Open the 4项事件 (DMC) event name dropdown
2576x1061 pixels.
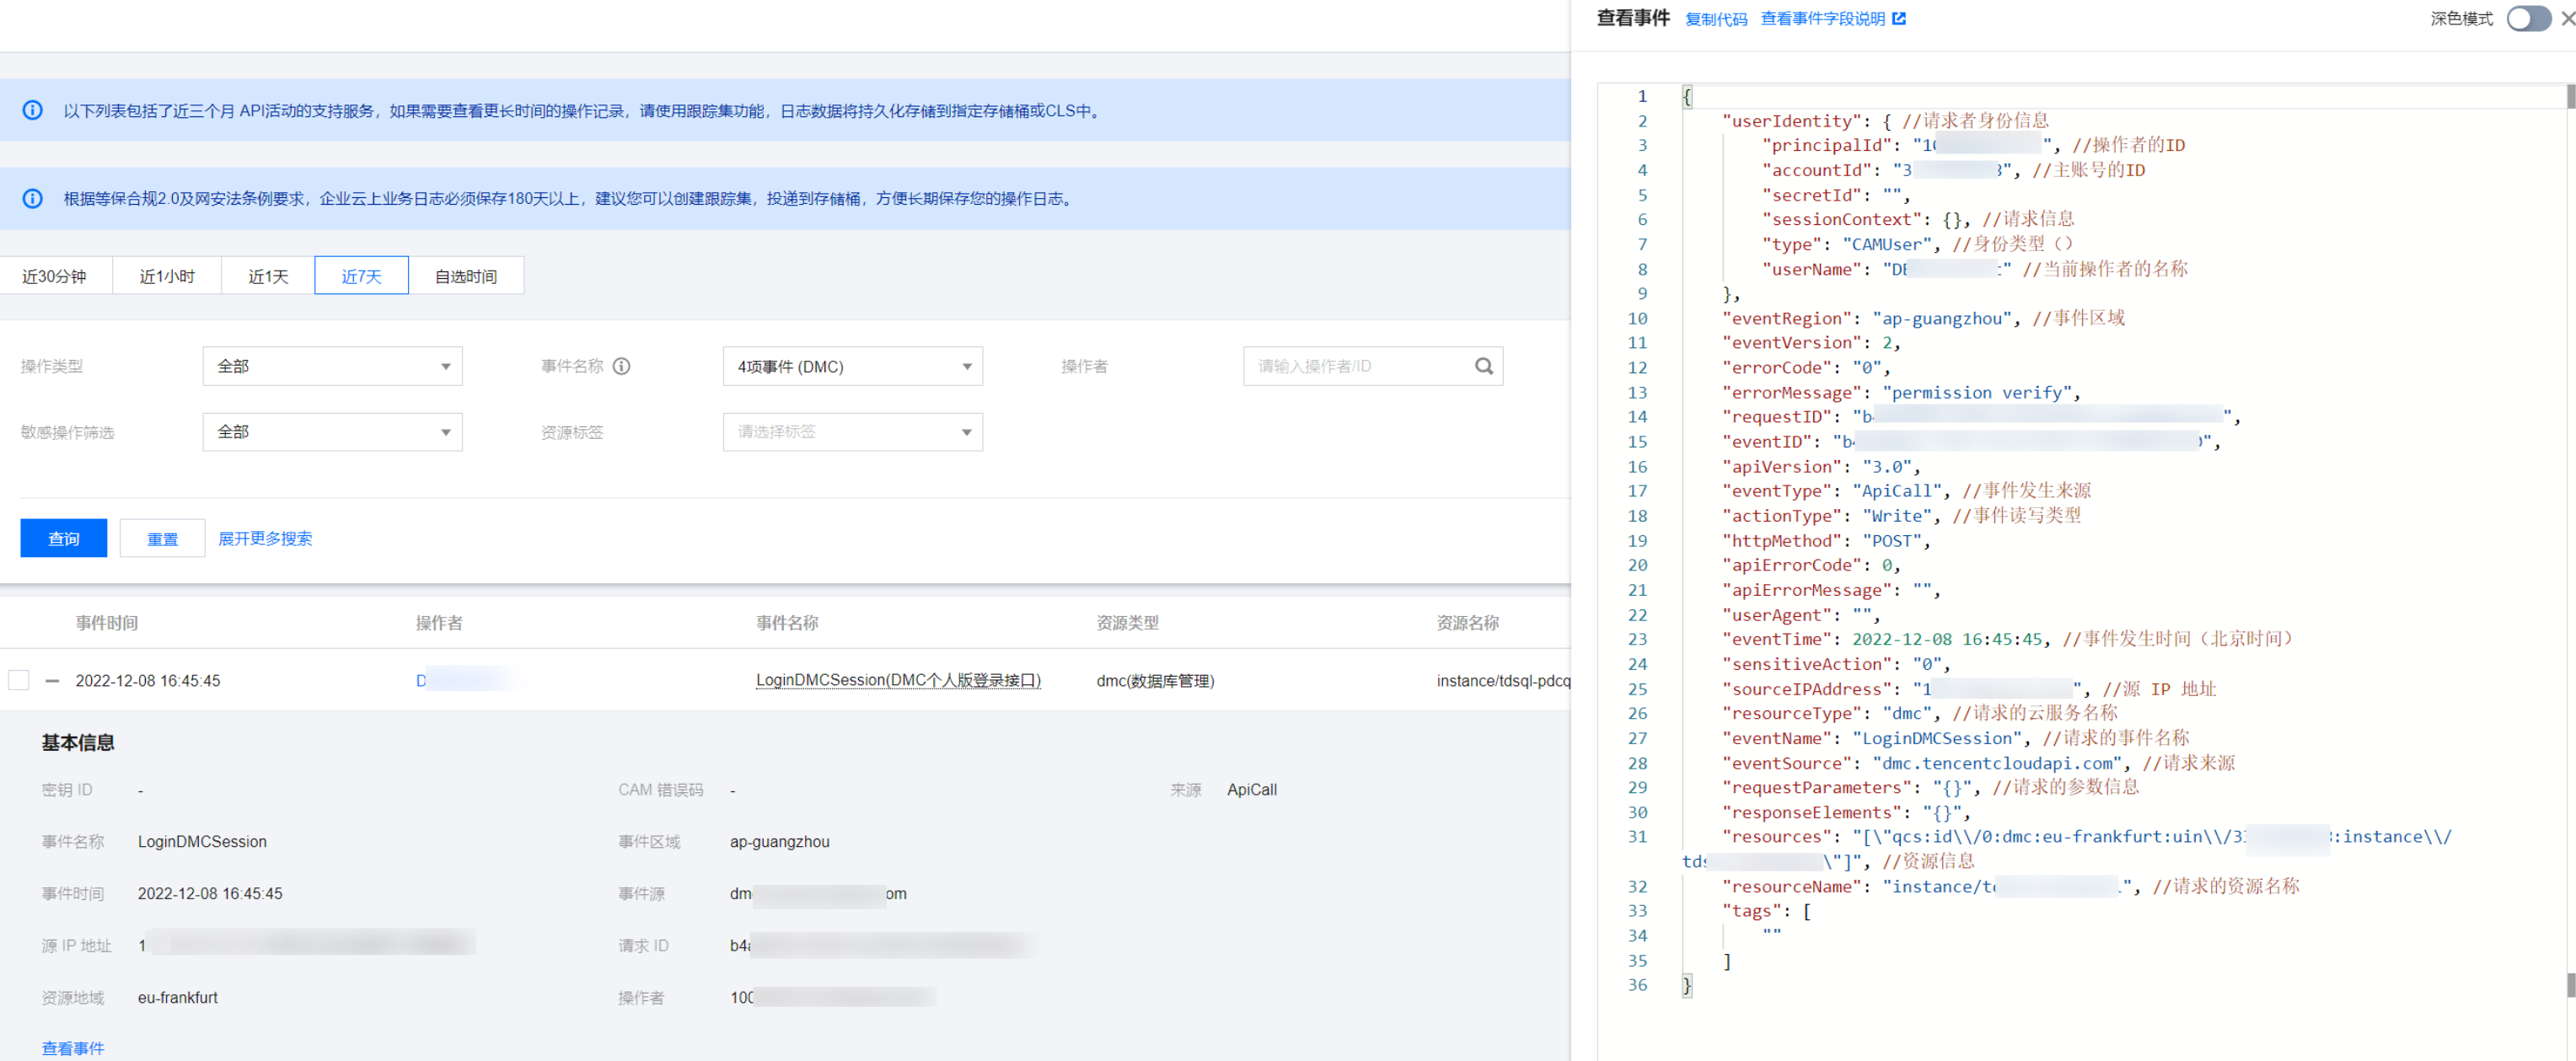click(852, 366)
